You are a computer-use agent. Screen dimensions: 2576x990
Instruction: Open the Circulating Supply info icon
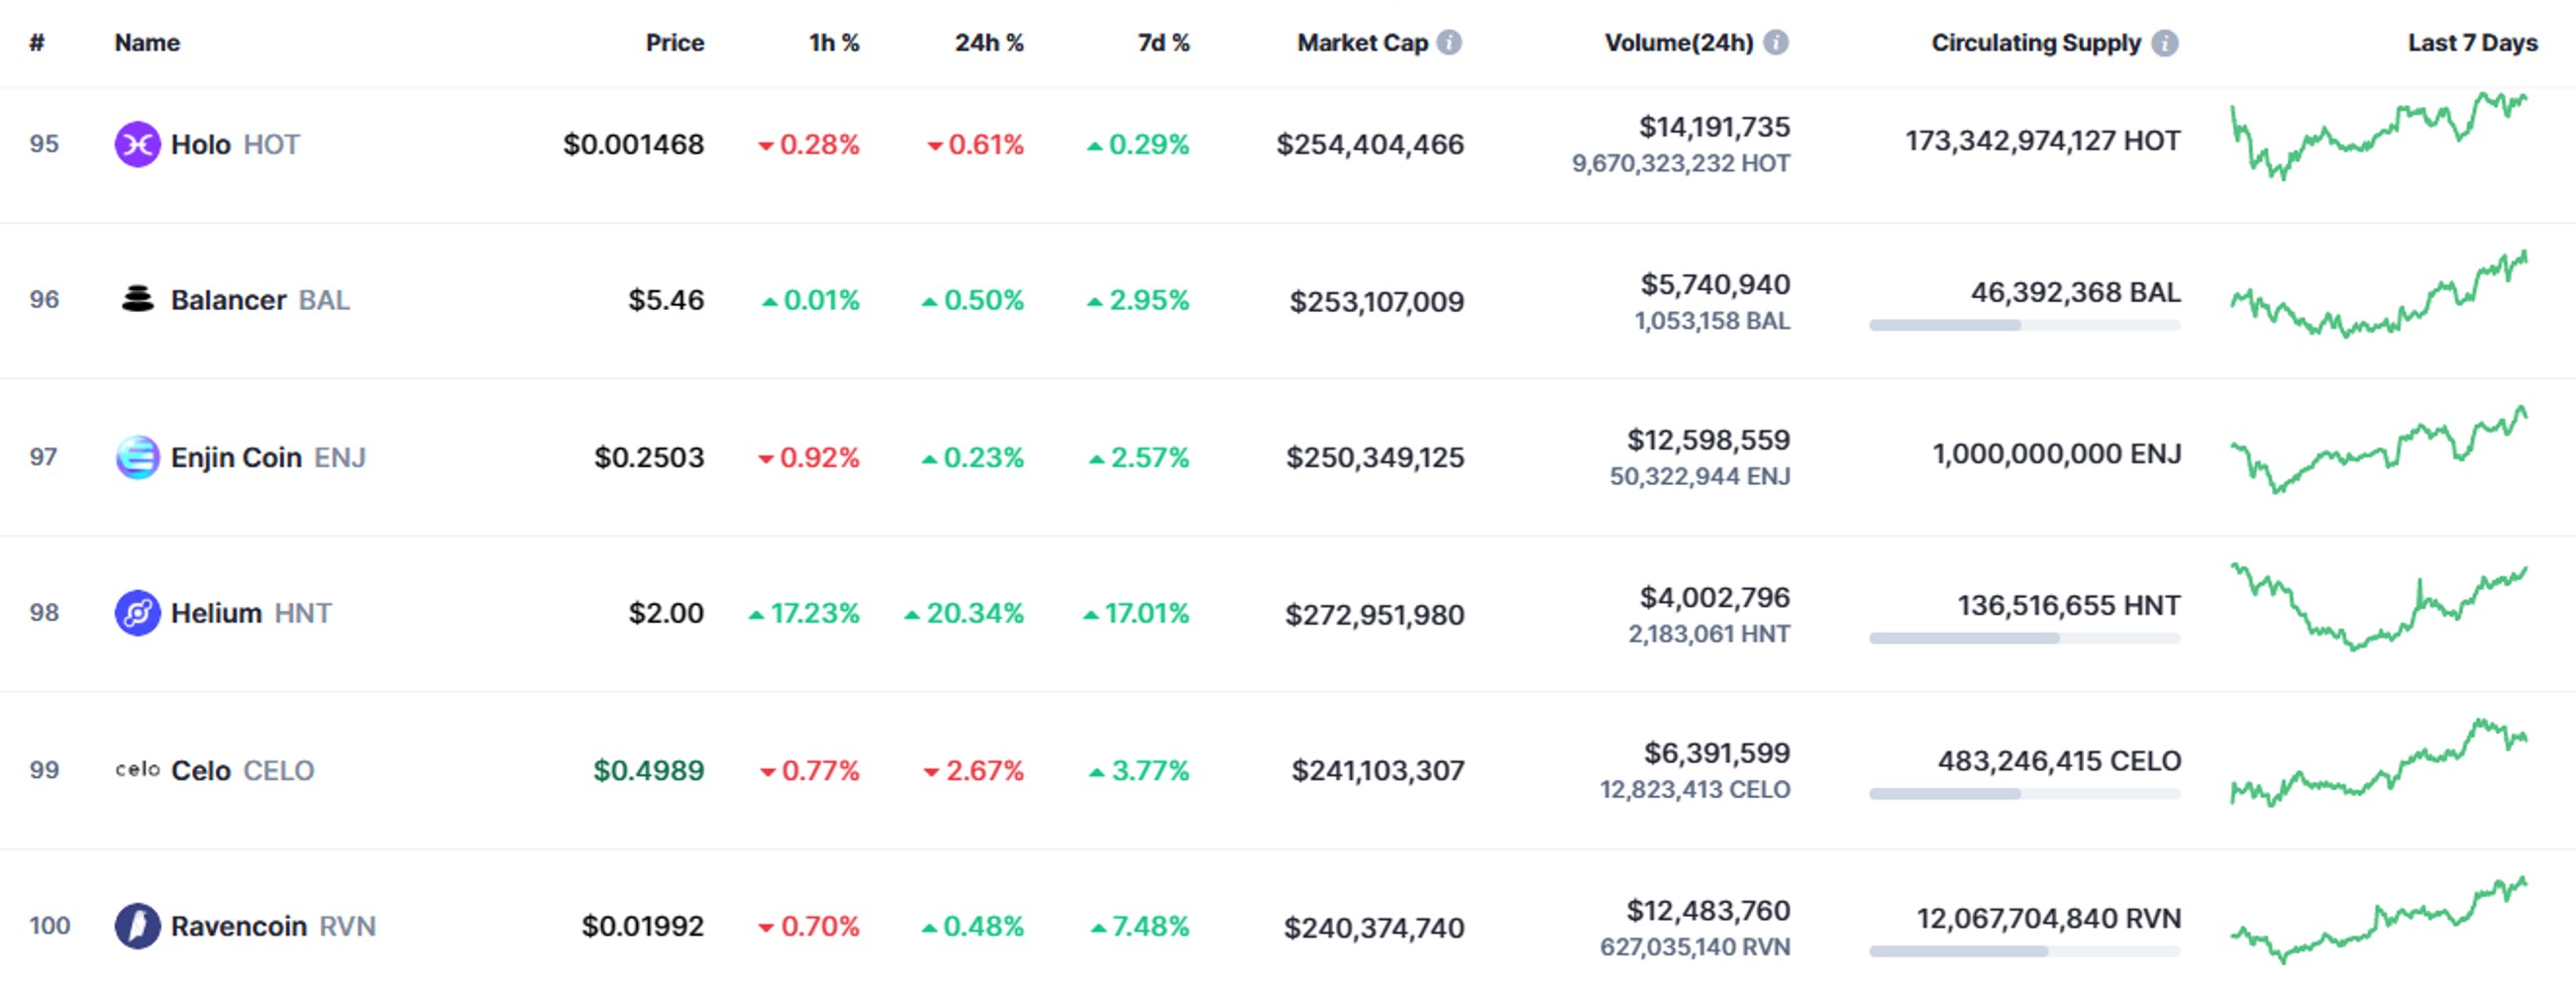coord(2165,43)
